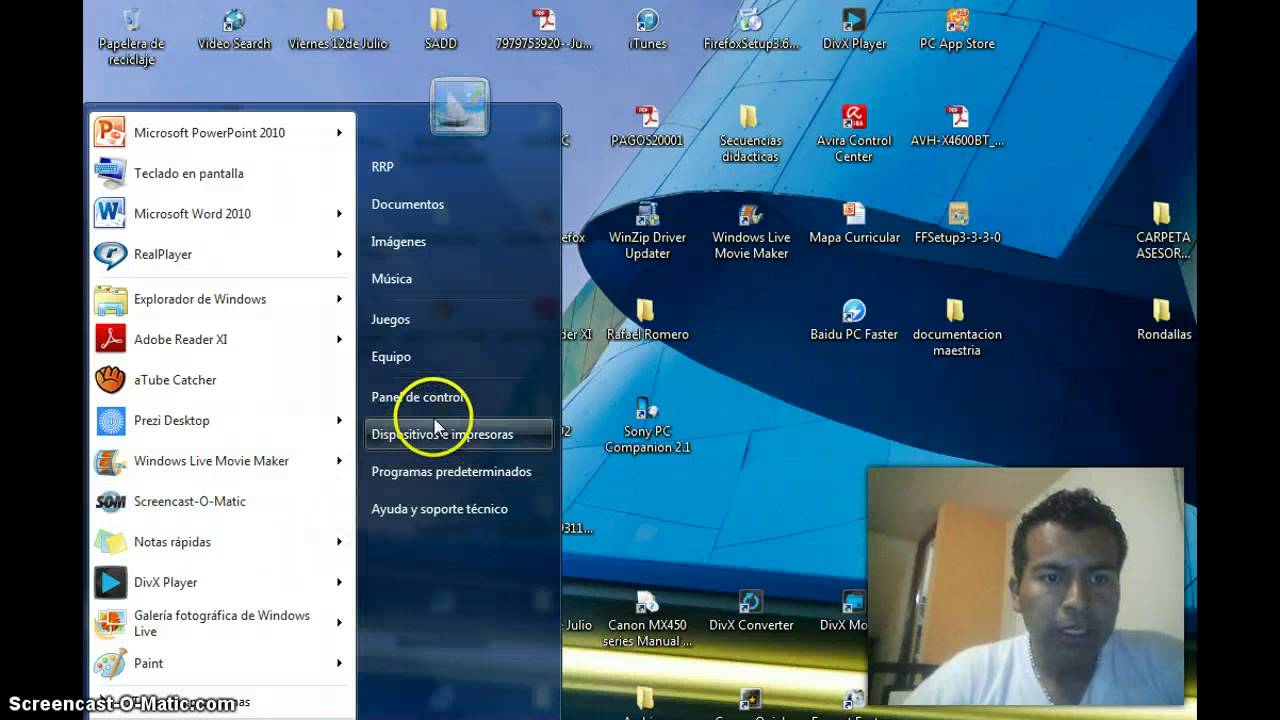The height and width of the screenshot is (720, 1280).
Task: Select the SADD folder on desktop
Action: (x=440, y=29)
